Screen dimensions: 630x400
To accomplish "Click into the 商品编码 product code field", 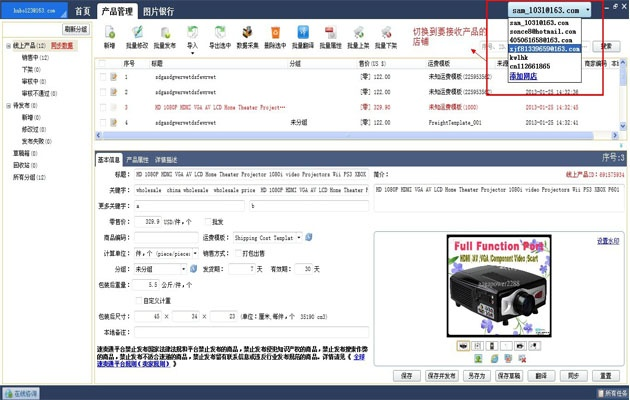I will pyautogui.click(x=166, y=238).
